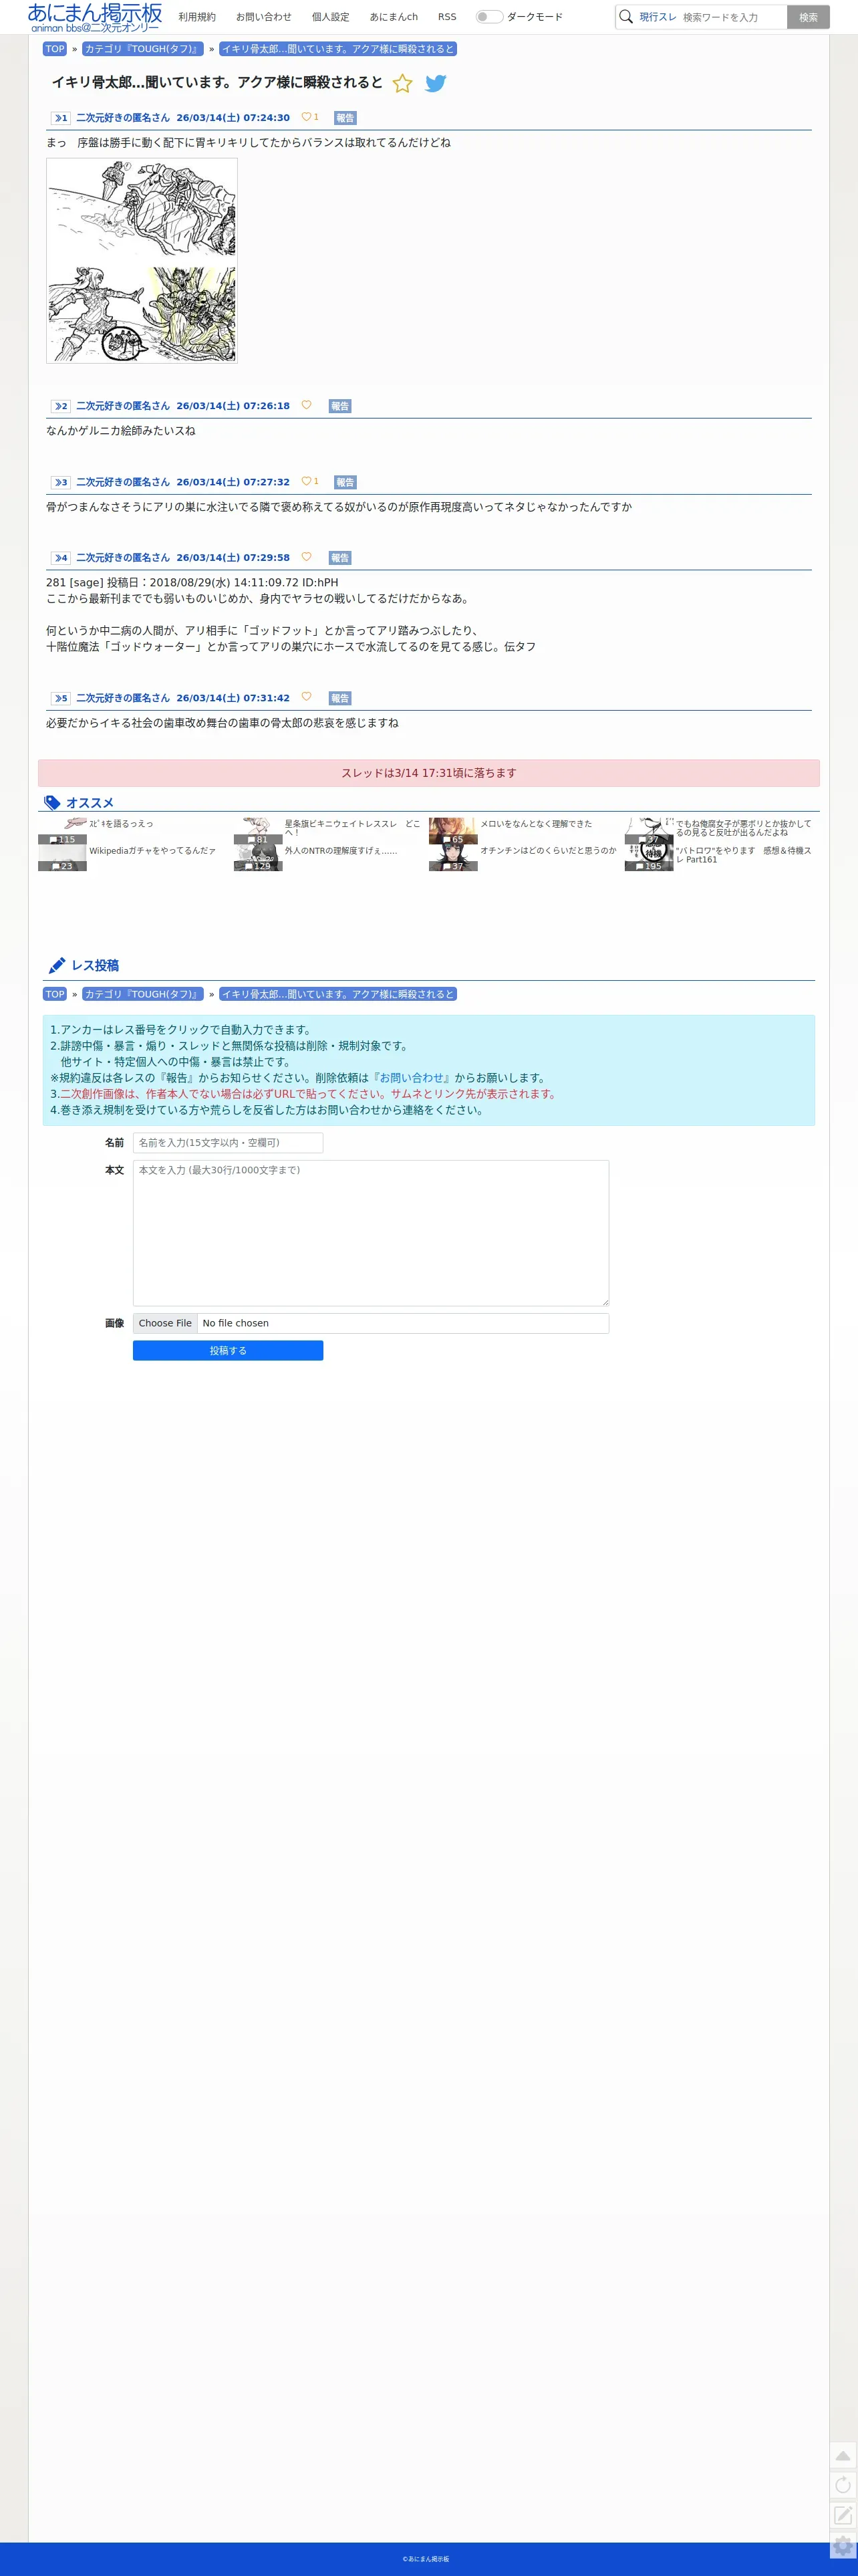Jump to page top with the up-arrow icon
Viewport: 858px width, 2576px height.
coord(843,2456)
